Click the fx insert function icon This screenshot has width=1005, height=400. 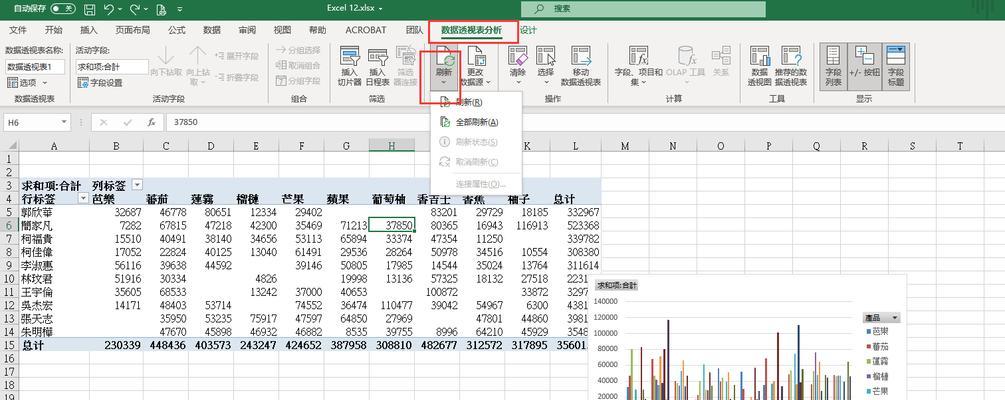[151, 122]
